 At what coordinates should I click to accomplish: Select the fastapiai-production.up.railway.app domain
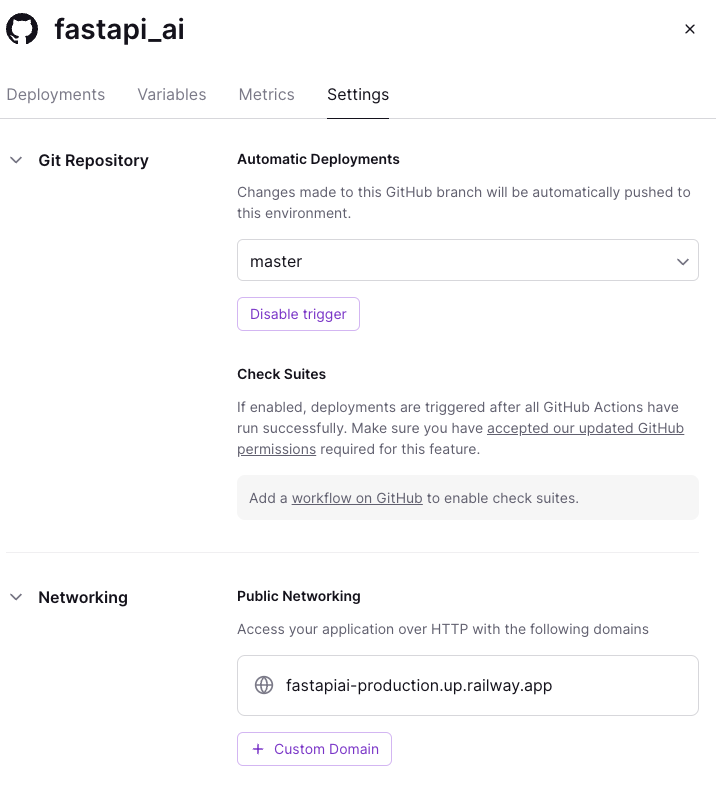tap(419, 685)
